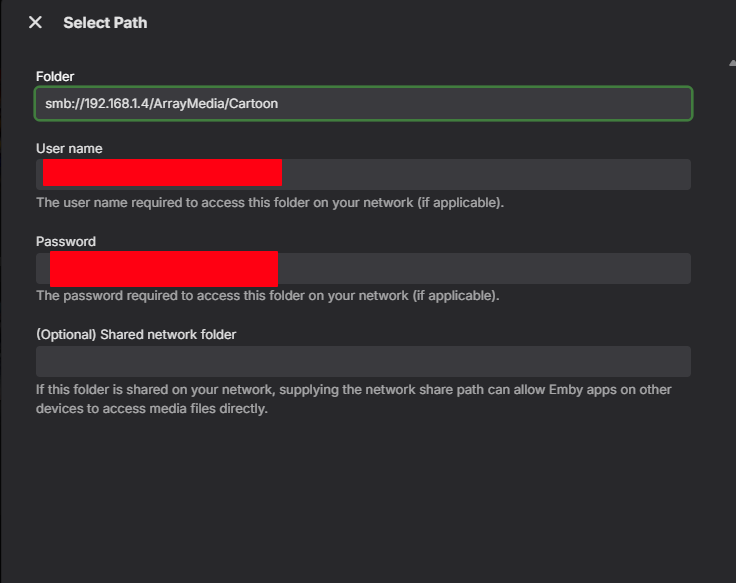Click the "User name" field label
736x583 pixels.
(69, 148)
